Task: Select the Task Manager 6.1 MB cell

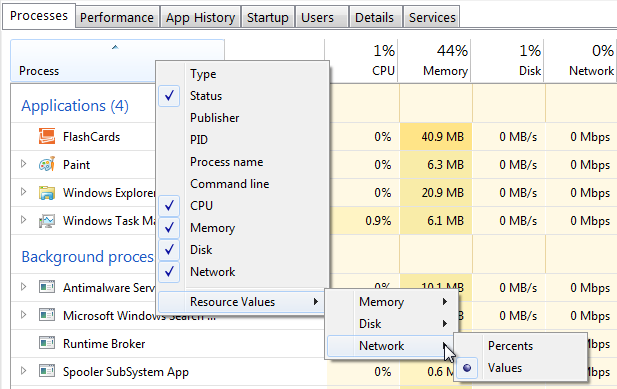Action: click(436, 221)
